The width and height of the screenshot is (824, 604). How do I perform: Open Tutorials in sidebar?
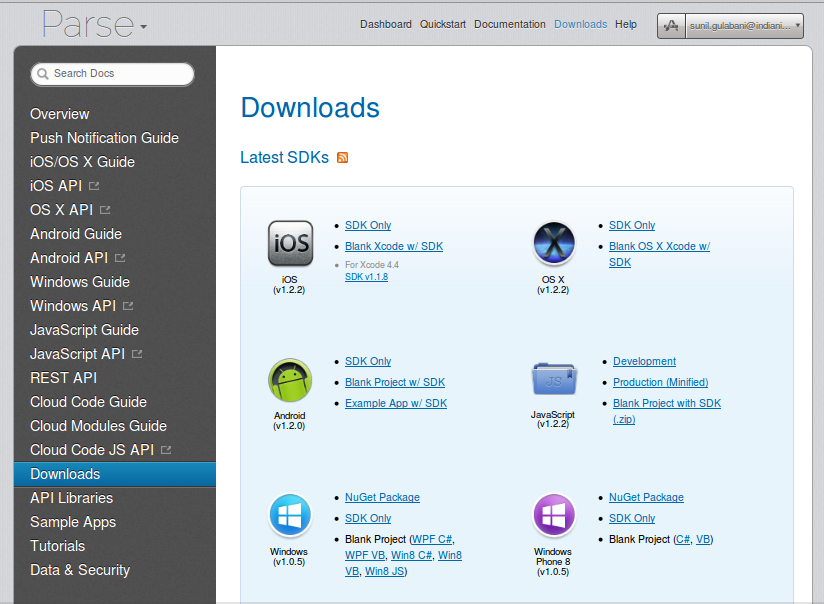click(x=57, y=546)
